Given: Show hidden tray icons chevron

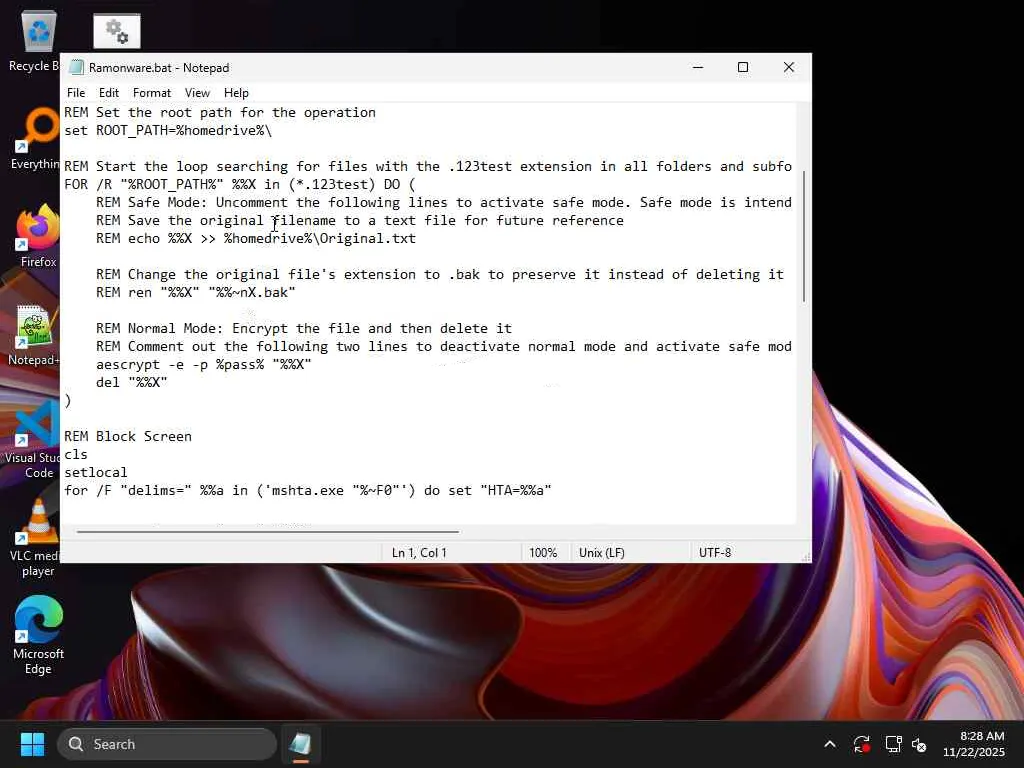Looking at the screenshot, I should tap(829, 744).
